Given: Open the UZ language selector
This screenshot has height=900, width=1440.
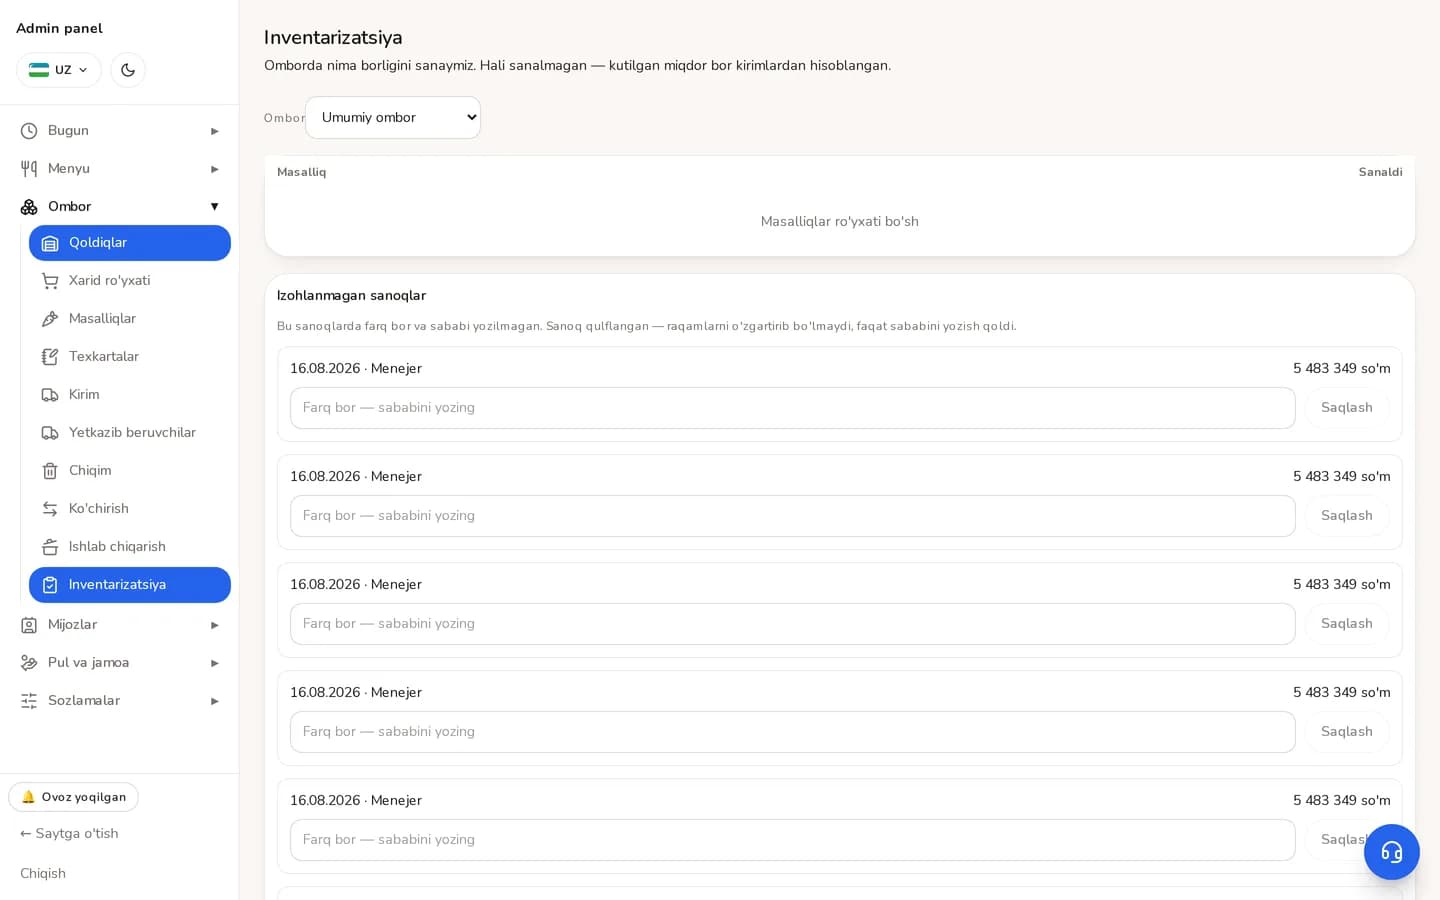Looking at the screenshot, I should point(59,70).
